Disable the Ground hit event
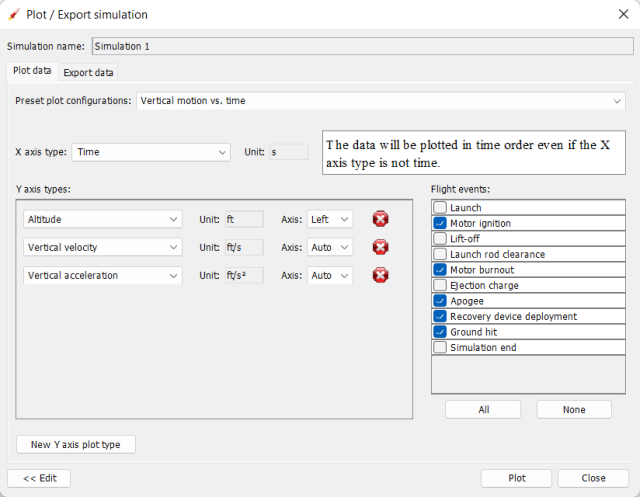The height and width of the screenshot is (497, 640). point(440,331)
